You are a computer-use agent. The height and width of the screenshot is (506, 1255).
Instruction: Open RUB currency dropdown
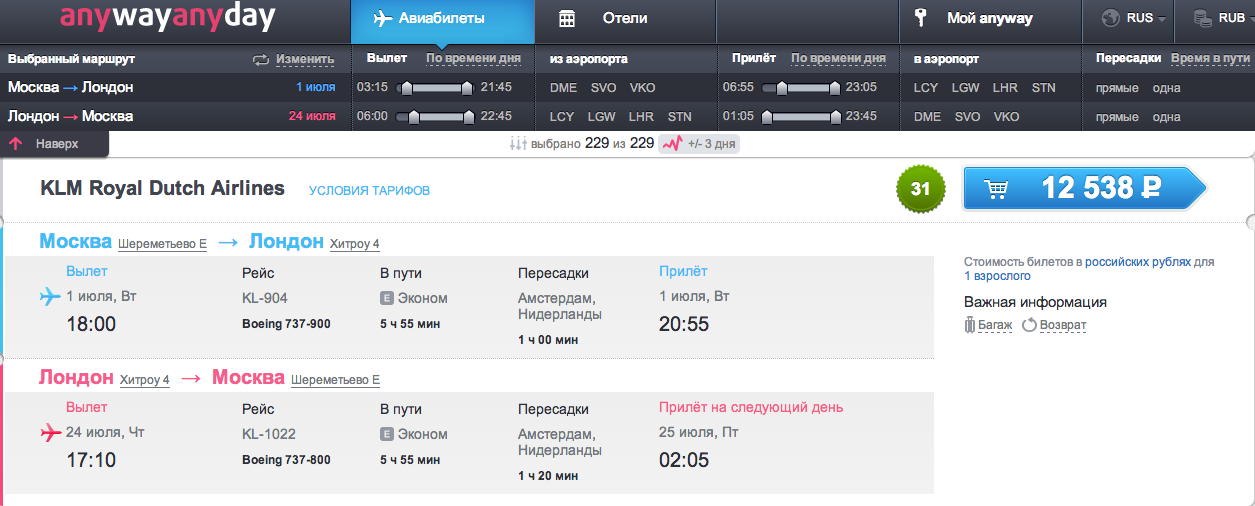click(x=1223, y=19)
